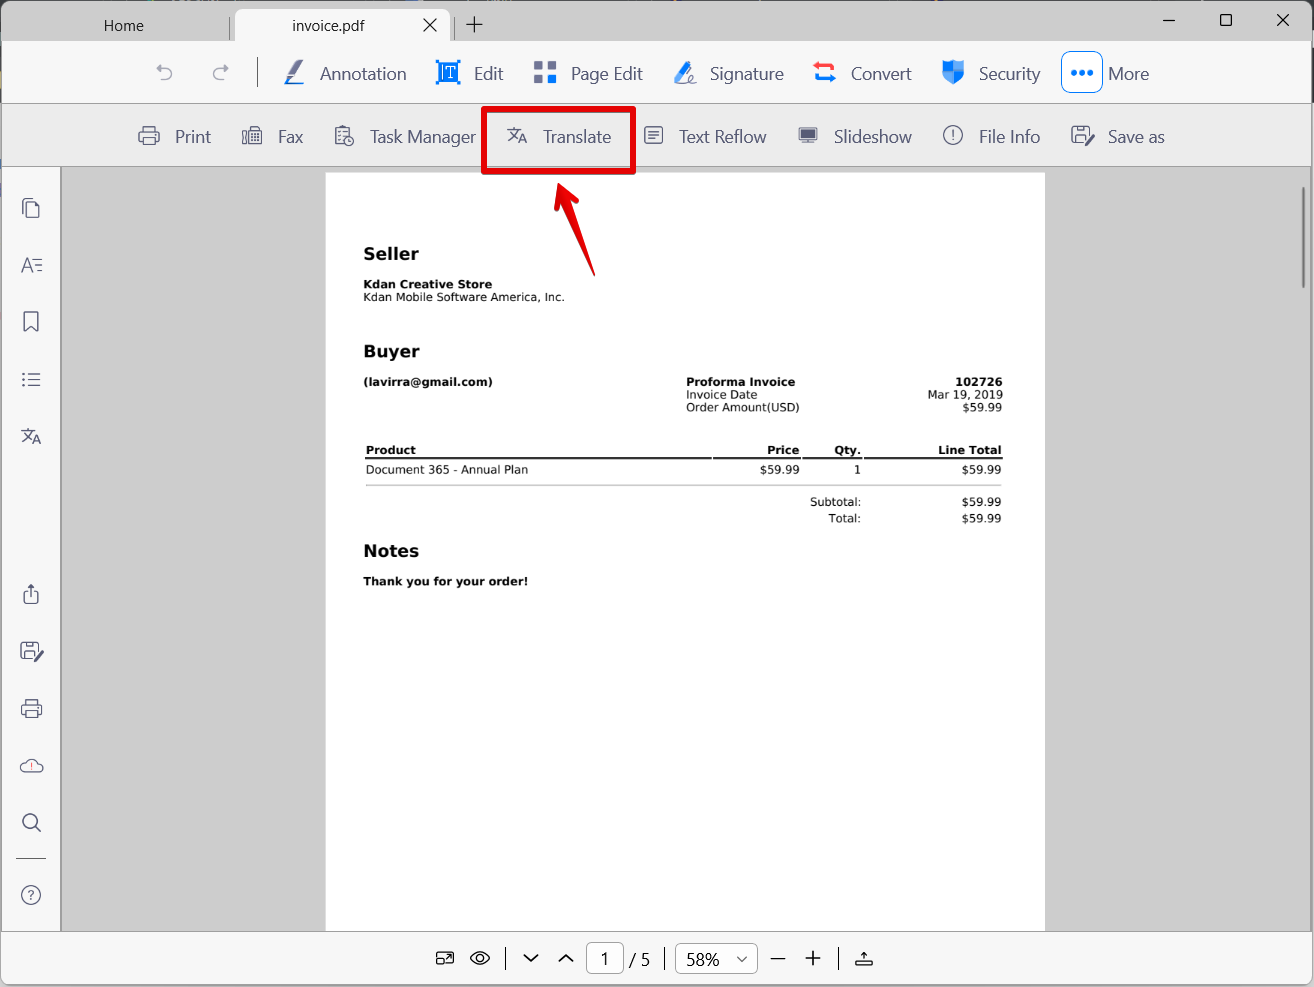The width and height of the screenshot is (1314, 987).
Task: Open the Security tools
Action: 991,73
